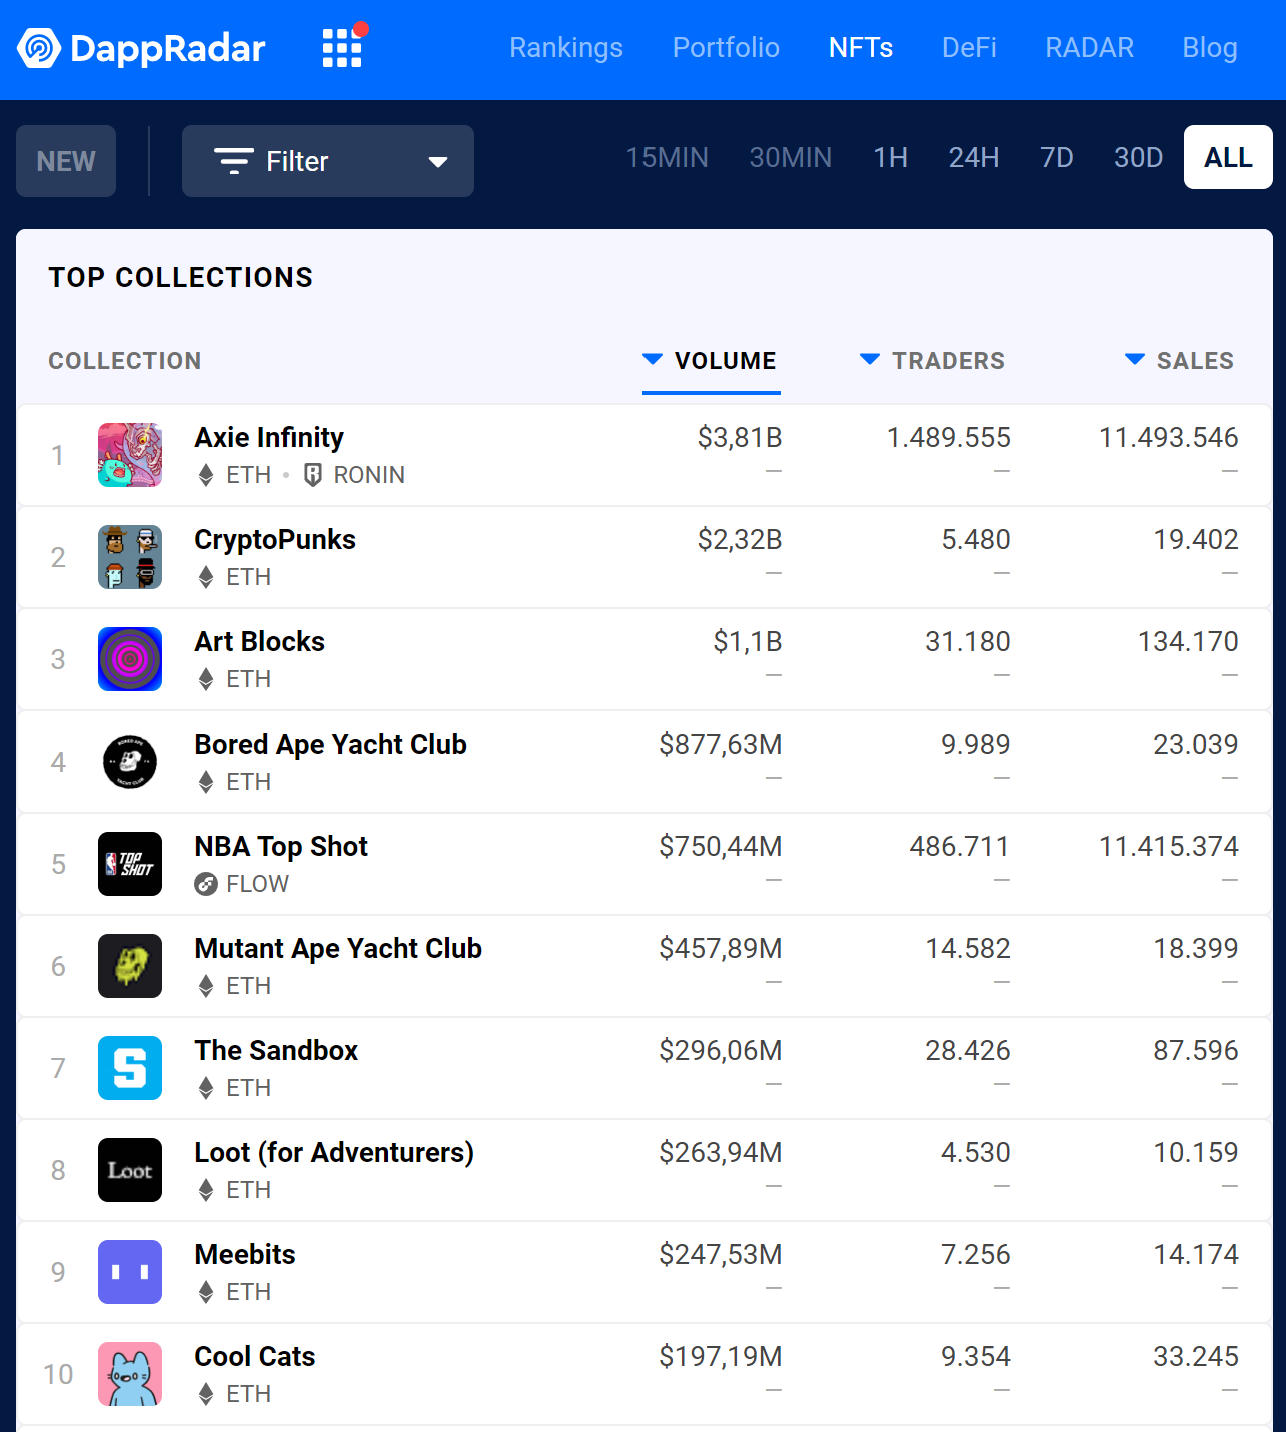Screen dimensions: 1286x1432
Task: Open the apps grid menu icon
Action: (343, 47)
